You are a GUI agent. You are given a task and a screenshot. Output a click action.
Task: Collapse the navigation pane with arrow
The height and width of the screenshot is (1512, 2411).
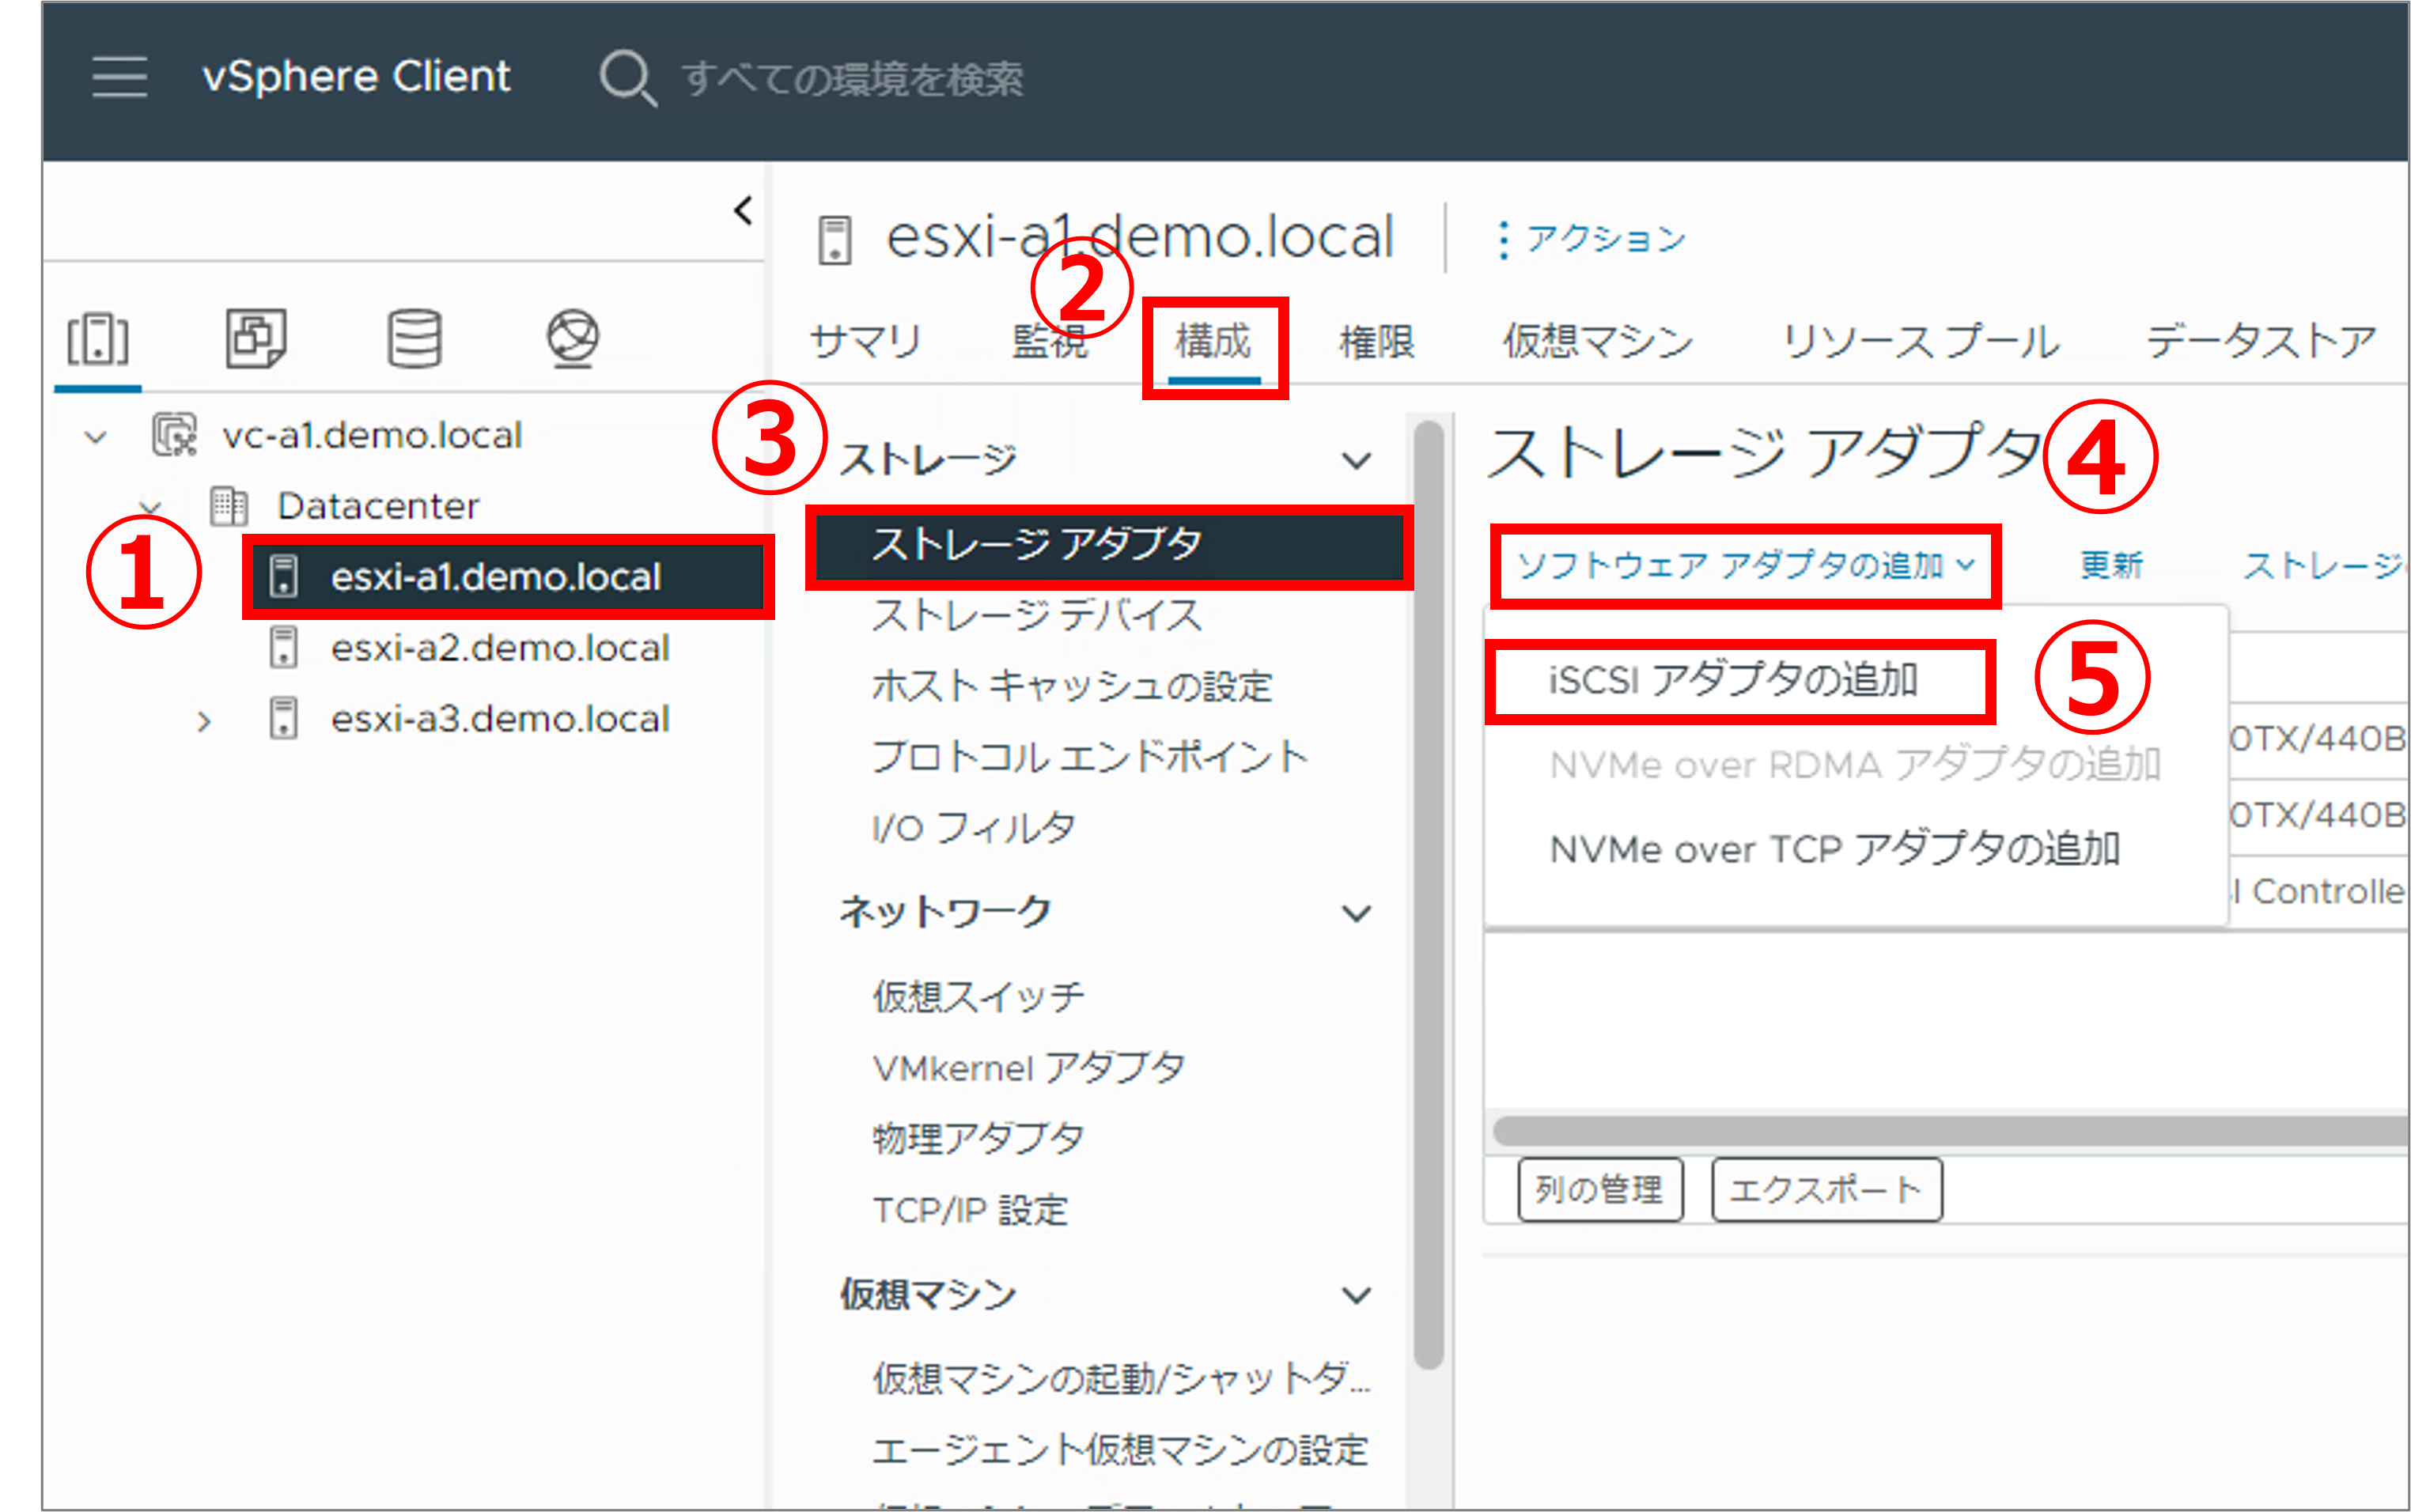click(742, 211)
